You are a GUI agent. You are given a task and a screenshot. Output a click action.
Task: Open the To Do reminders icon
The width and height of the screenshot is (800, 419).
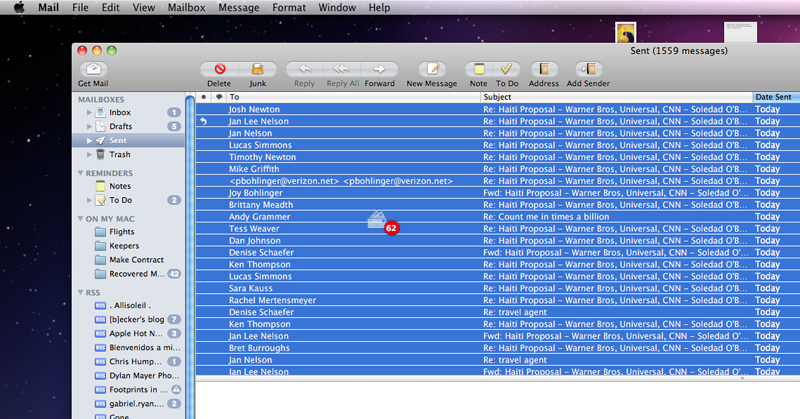click(101, 200)
